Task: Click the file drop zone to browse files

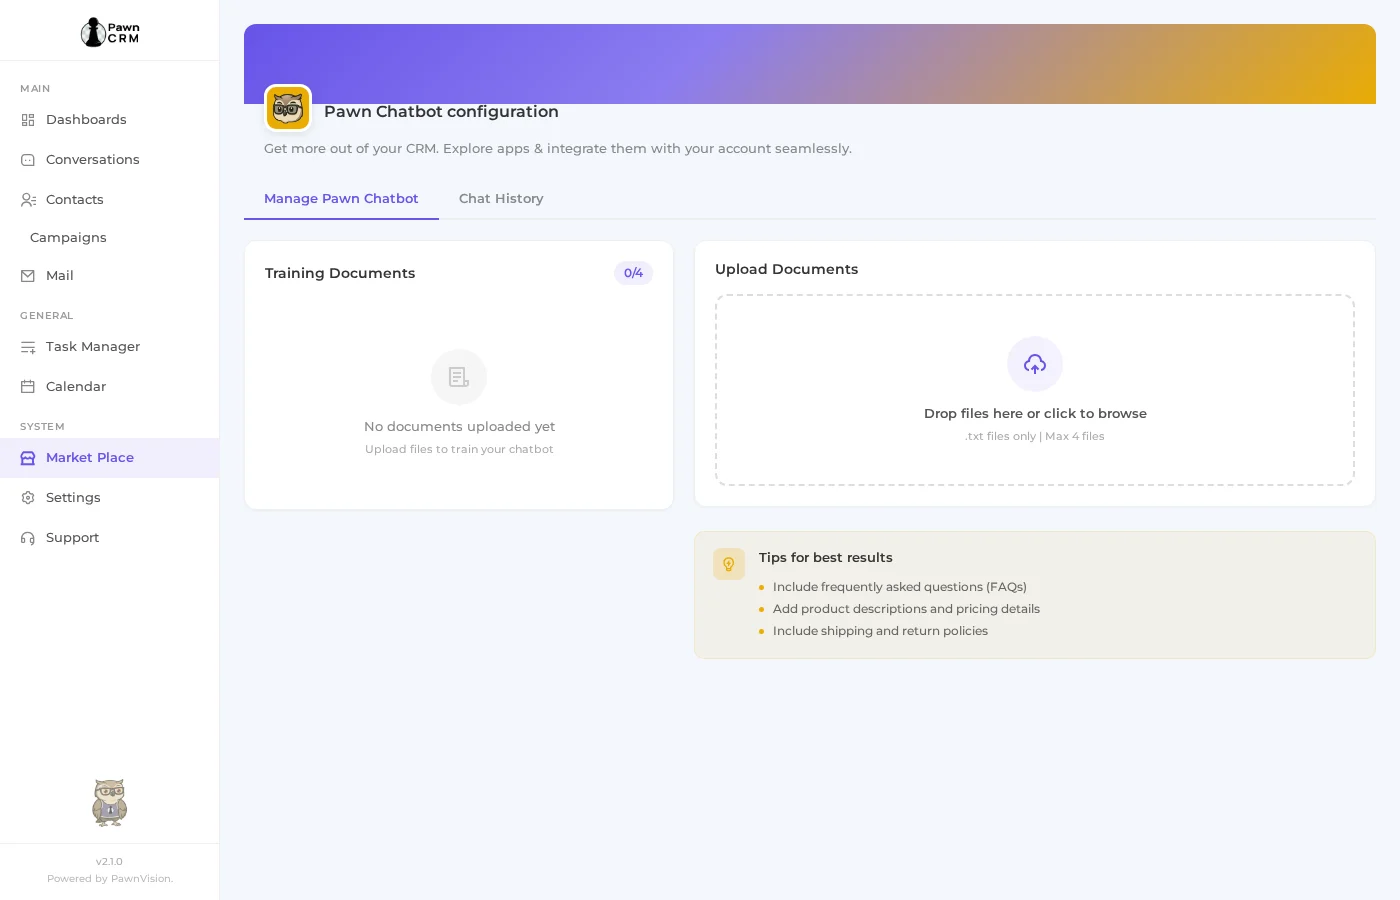Action: (1035, 390)
